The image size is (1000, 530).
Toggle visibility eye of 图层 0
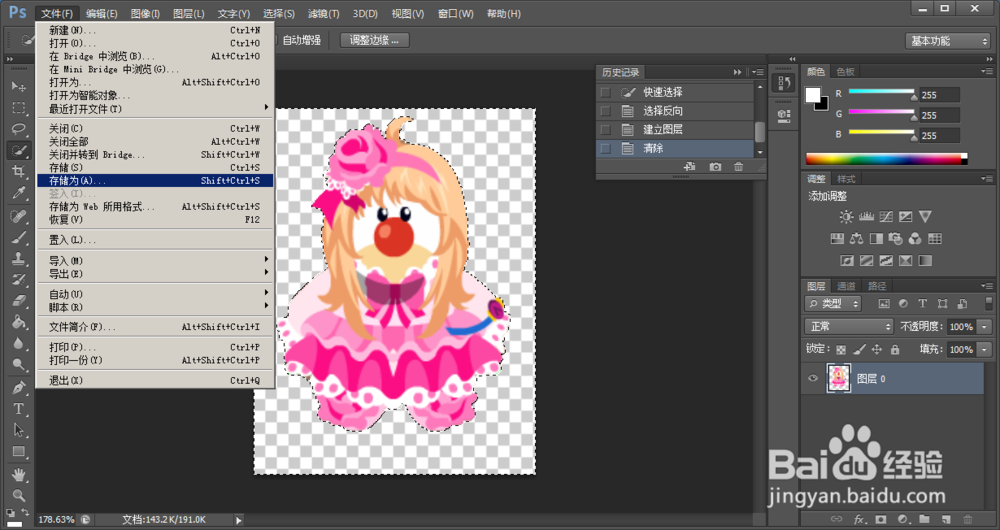pos(812,378)
